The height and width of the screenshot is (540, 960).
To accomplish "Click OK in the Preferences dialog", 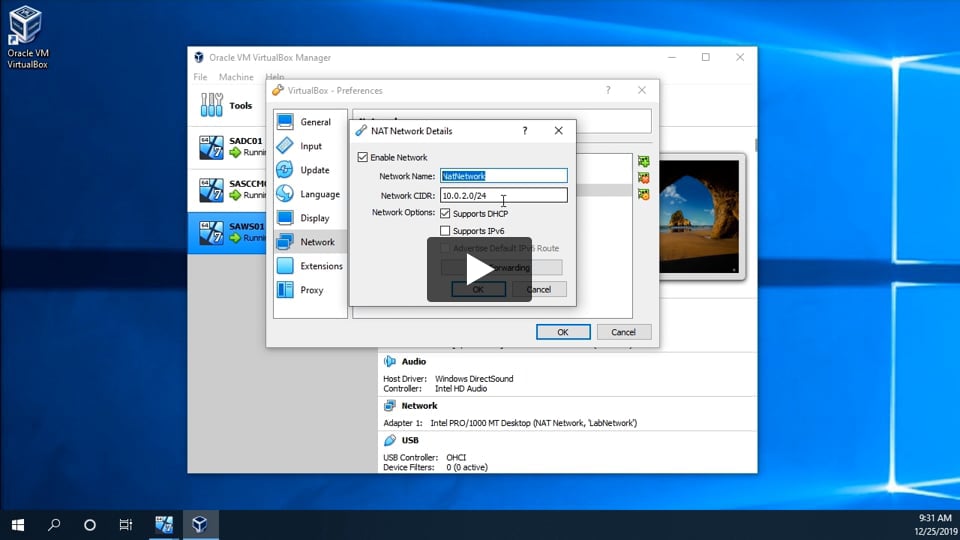I will click(562, 332).
